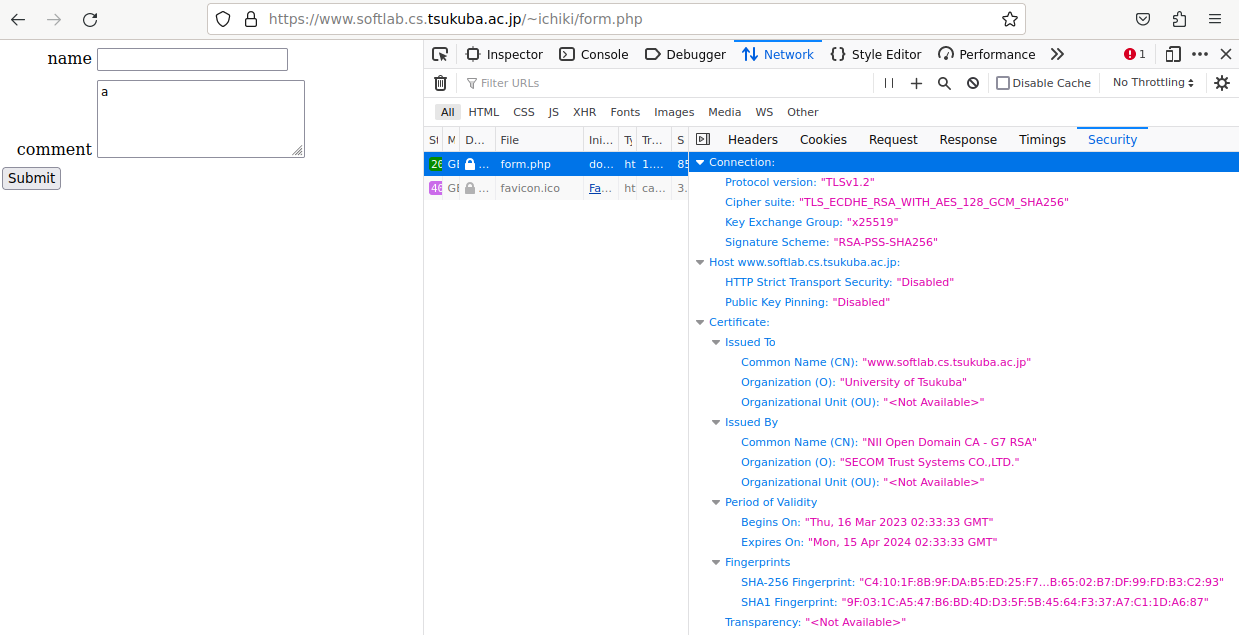Filter requests by XHR type
Viewport: 1239px width, 635px height.
(x=584, y=112)
